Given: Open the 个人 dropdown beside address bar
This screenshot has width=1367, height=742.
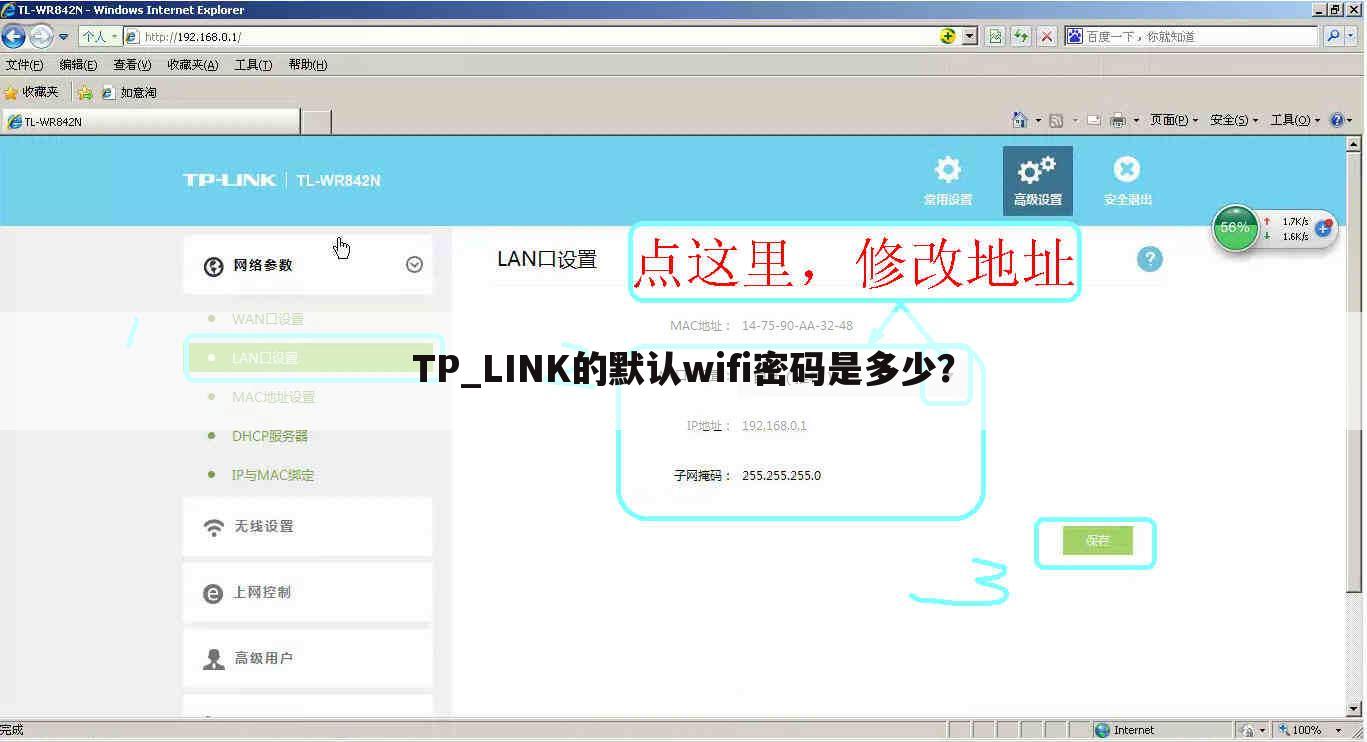Looking at the screenshot, I should pyautogui.click(x=100, y=37).
